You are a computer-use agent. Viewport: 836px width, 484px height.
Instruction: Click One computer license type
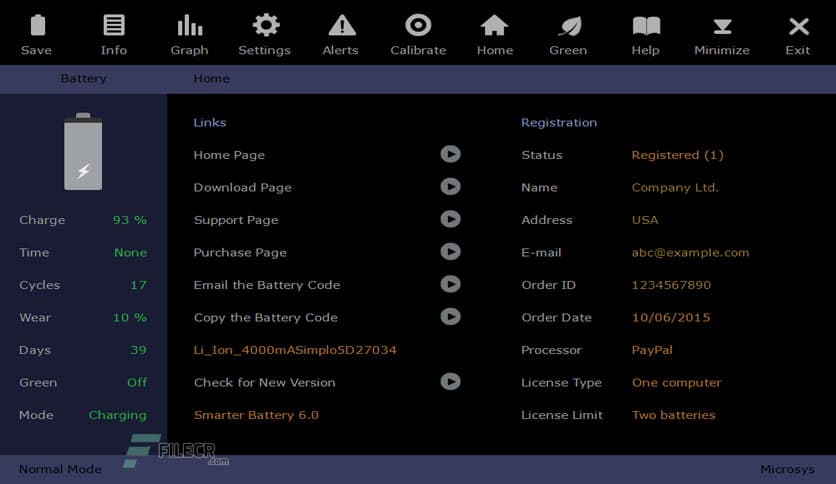point(677,383)
